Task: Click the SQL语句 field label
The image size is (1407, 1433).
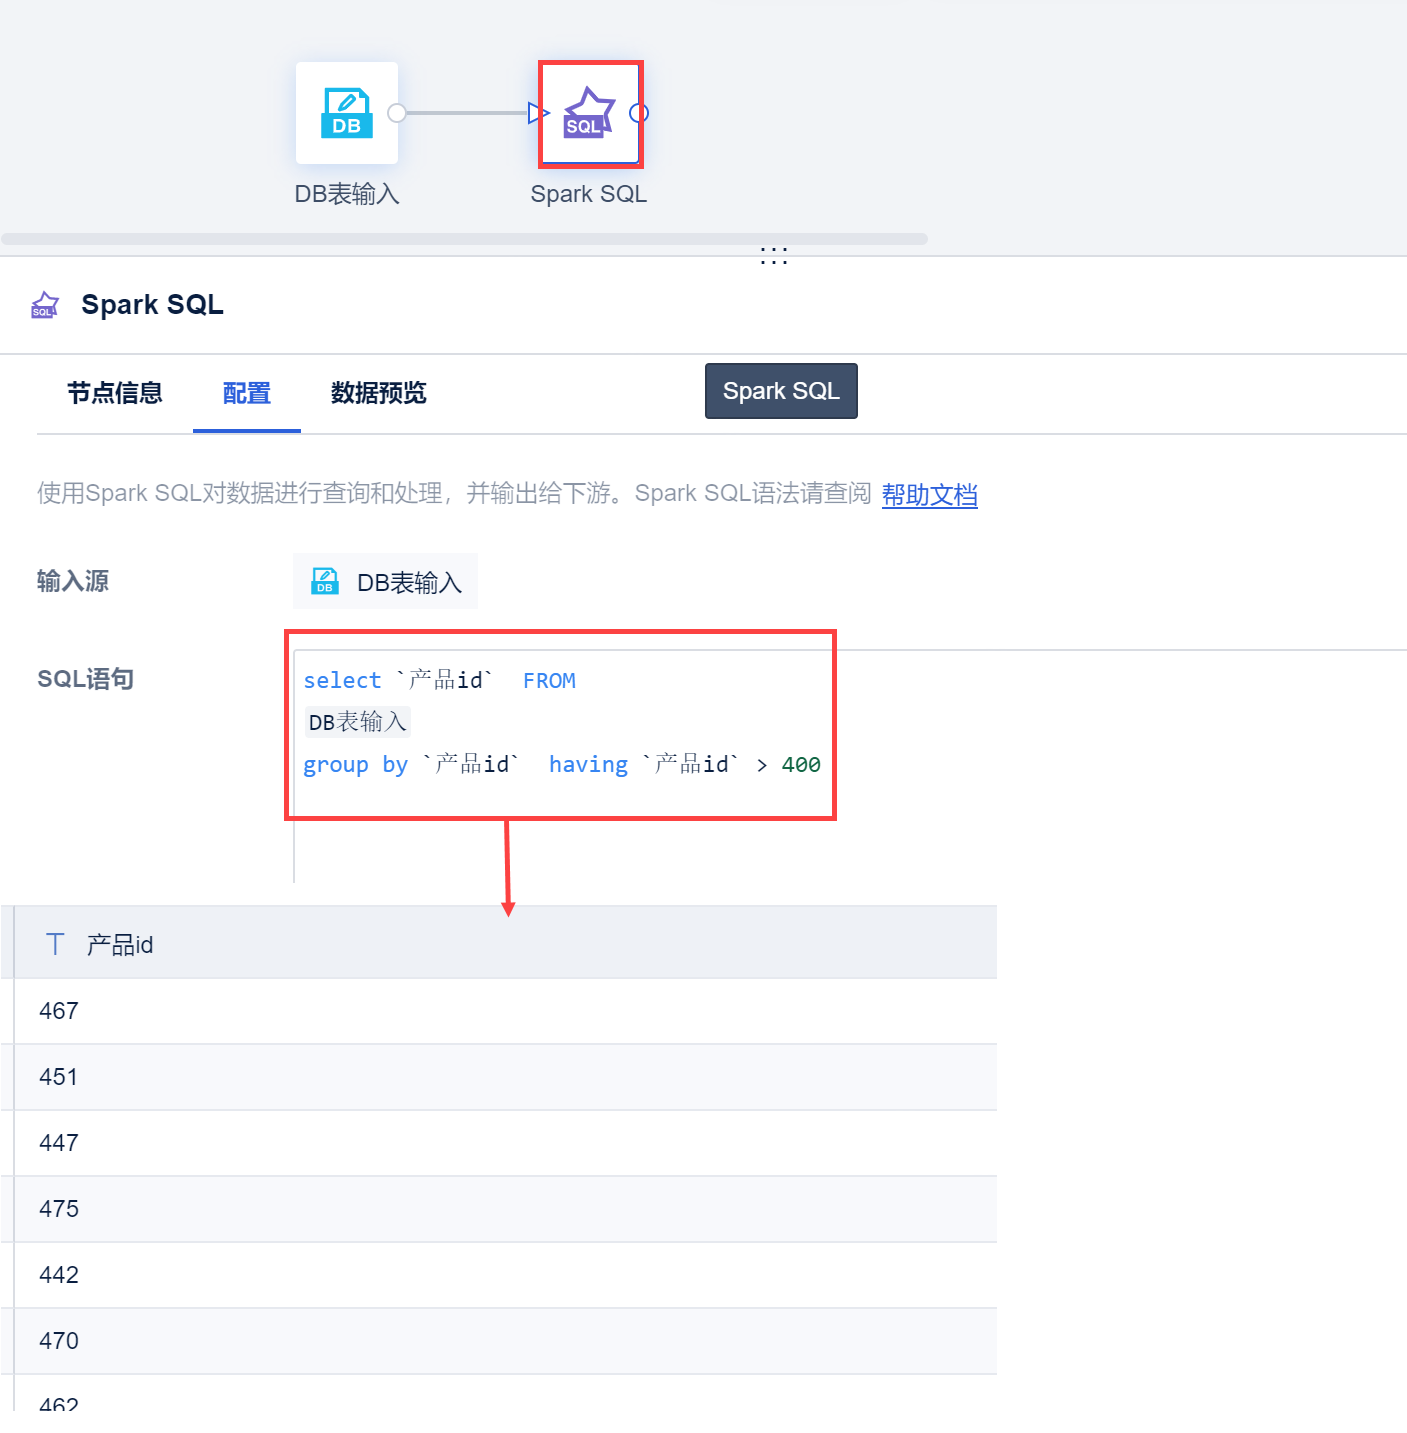Action: 85,679
